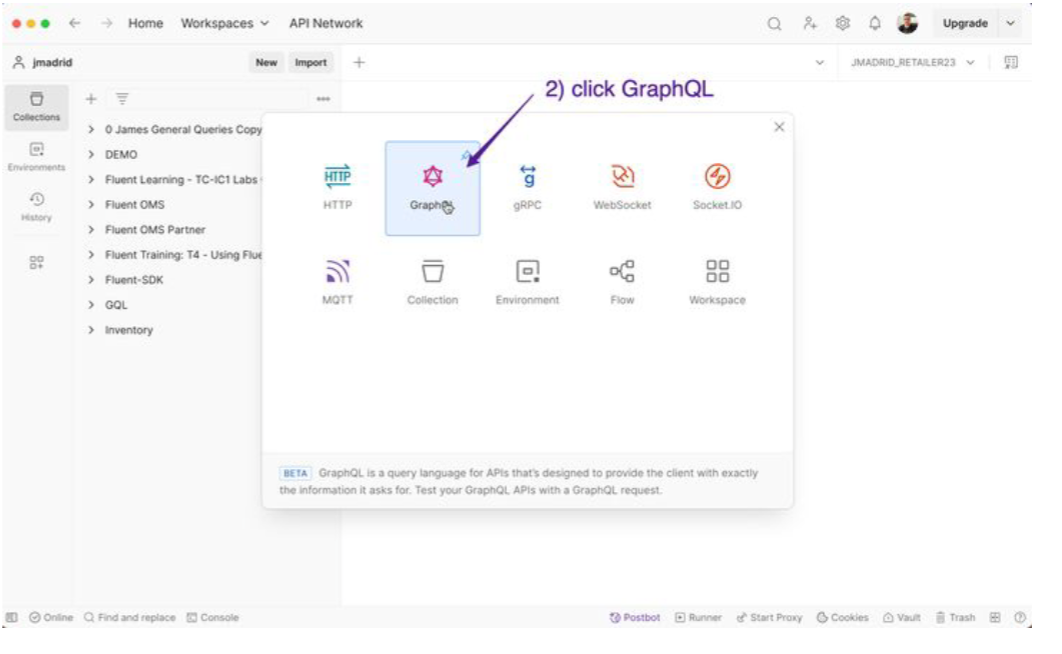Open the Environments sidebar panel

tap(36, 150)
